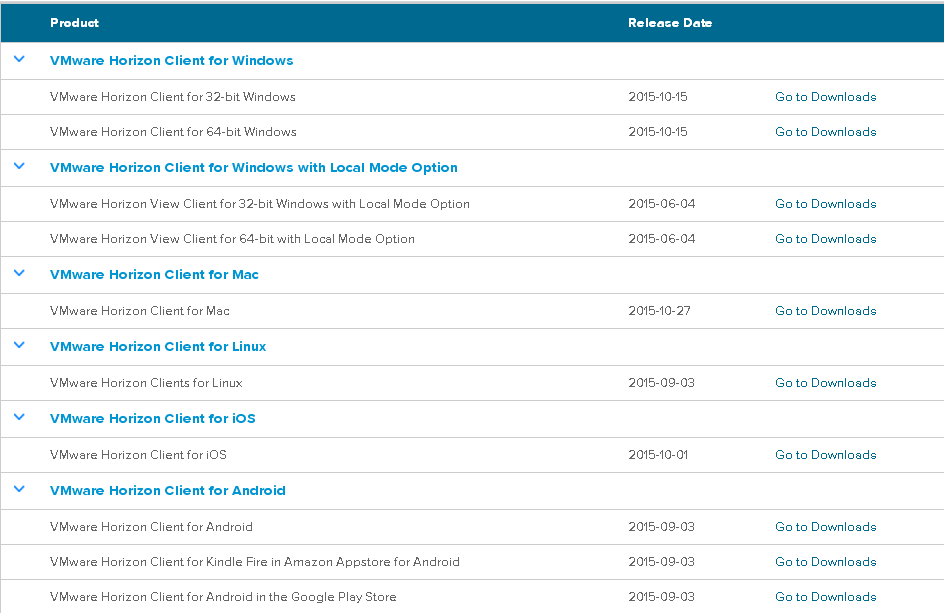Collapse the VMware Horizon Client for Windows chevron
Image resolution: width=944 pixels, height=613 pixels.
(19, 59)
